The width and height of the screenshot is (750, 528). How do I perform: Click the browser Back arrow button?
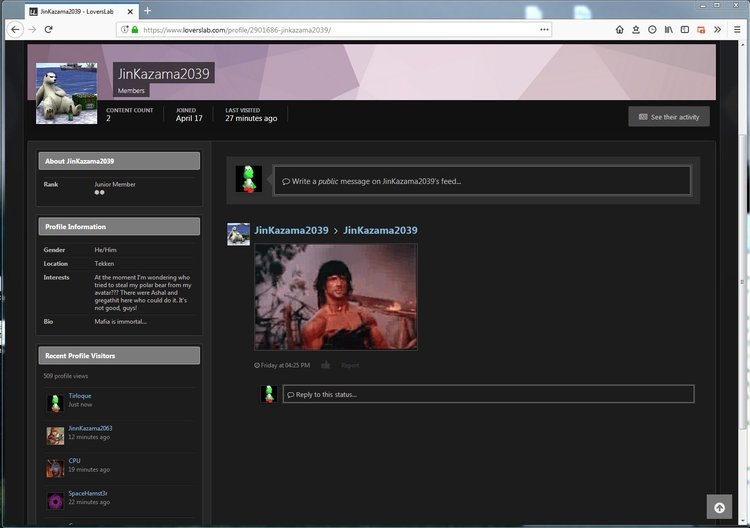[x=15, y=30]
